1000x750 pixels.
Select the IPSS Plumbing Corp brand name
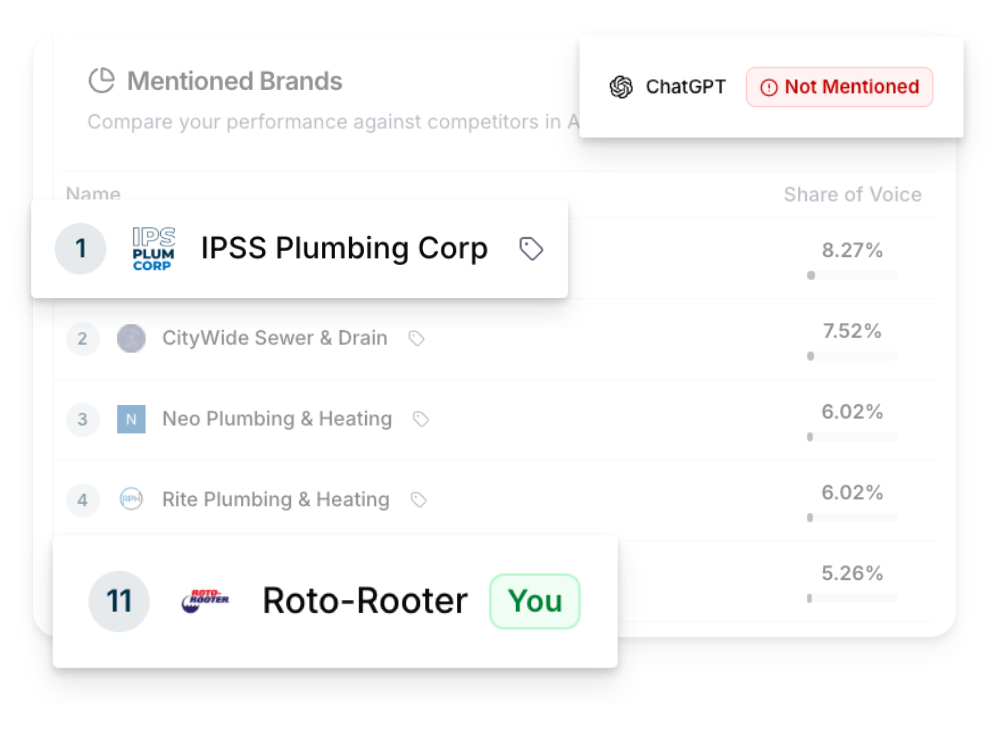344,249
